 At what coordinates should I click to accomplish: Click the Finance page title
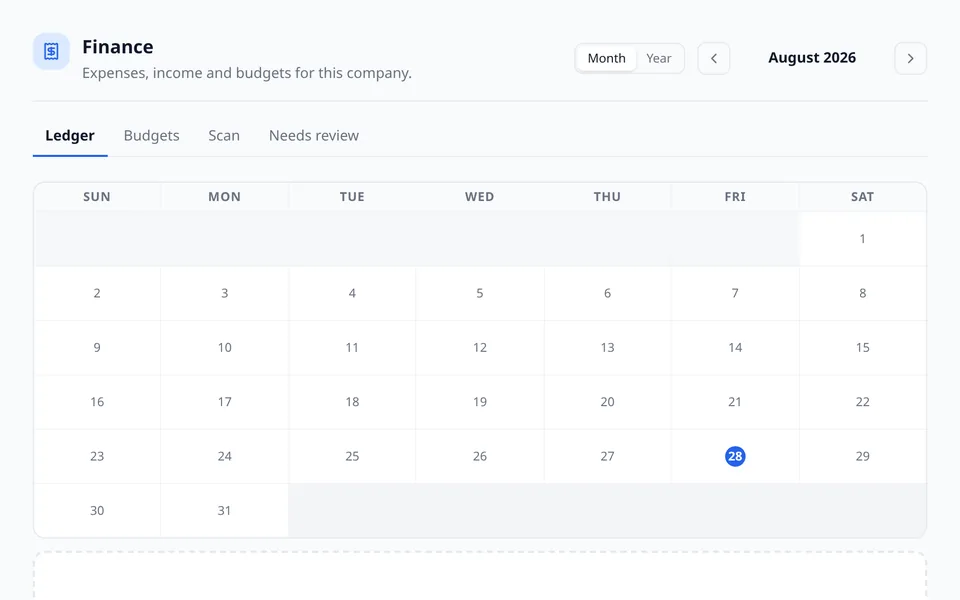pyautogui.click(x=118, y=47)
